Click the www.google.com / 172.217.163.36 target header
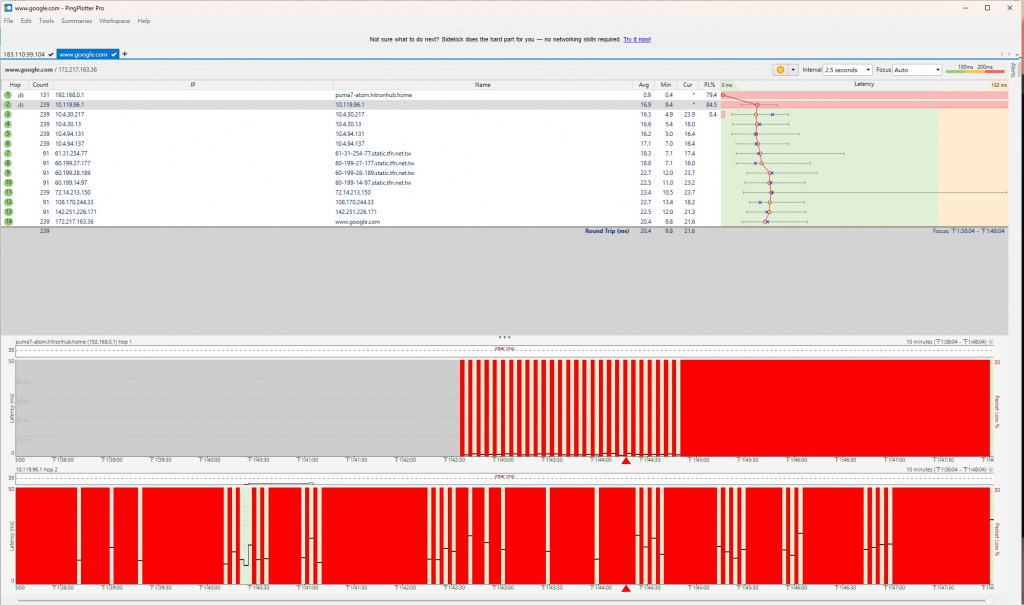The width and height of the screenshot is (1024, 605). (51, 69)
